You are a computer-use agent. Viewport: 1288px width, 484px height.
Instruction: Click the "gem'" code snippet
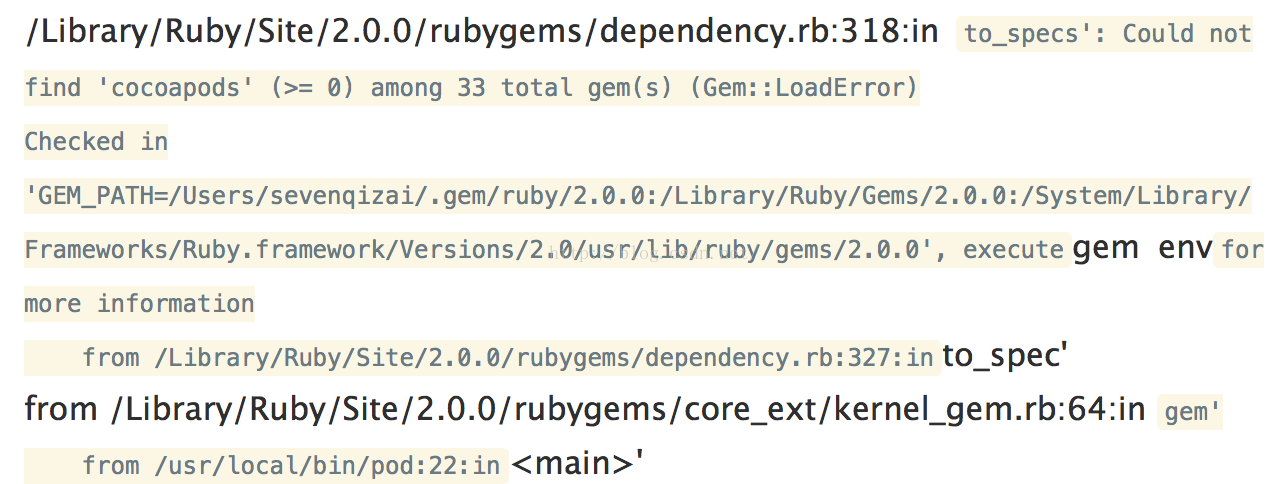click(x=1191, y=411)
